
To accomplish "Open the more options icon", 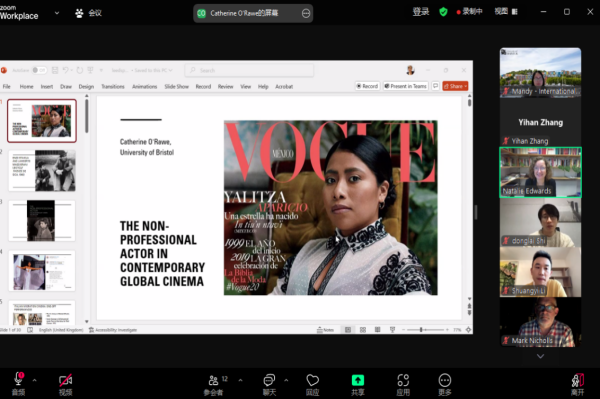I will pyautogui.click(x=445, y=380).
